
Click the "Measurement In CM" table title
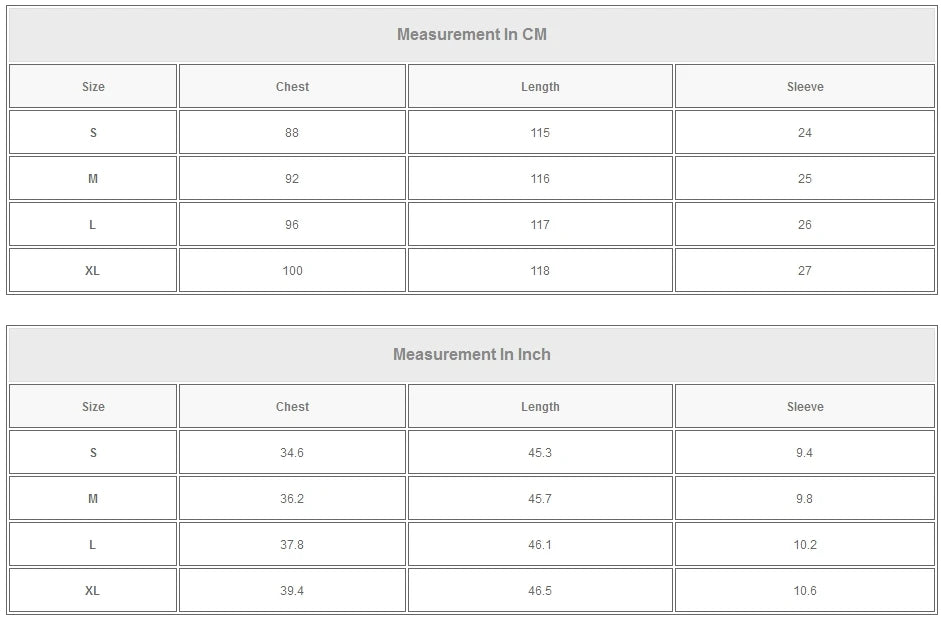pos(471,35)
